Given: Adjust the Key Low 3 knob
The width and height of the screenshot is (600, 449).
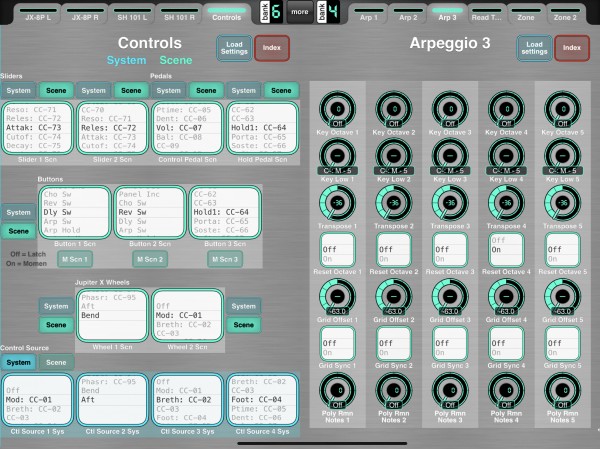Looking at the screenshot, I should coord(450,156).
